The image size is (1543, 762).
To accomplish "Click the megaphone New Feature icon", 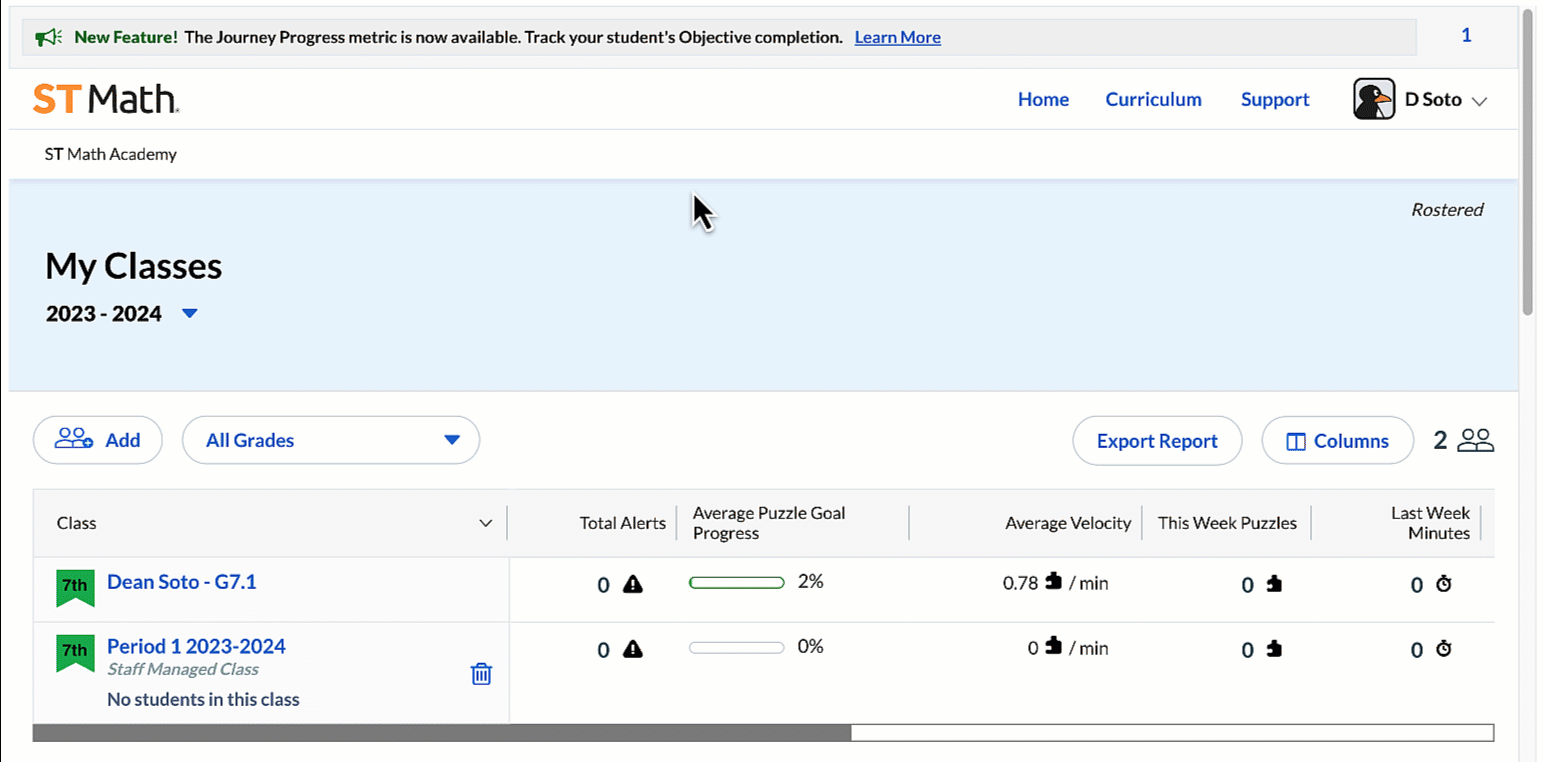I will (48, 38).
